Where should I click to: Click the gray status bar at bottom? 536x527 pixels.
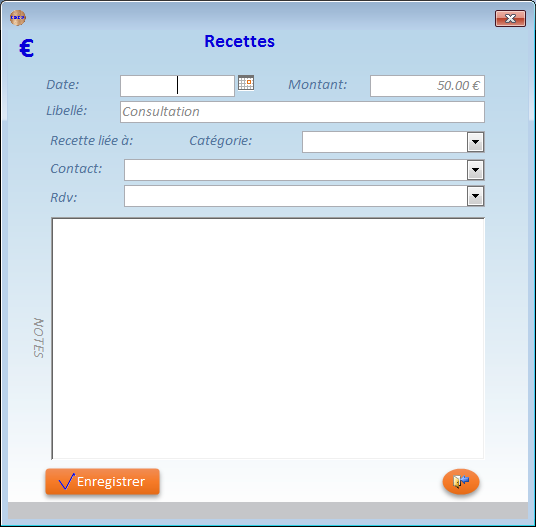[x=268, y=511]
